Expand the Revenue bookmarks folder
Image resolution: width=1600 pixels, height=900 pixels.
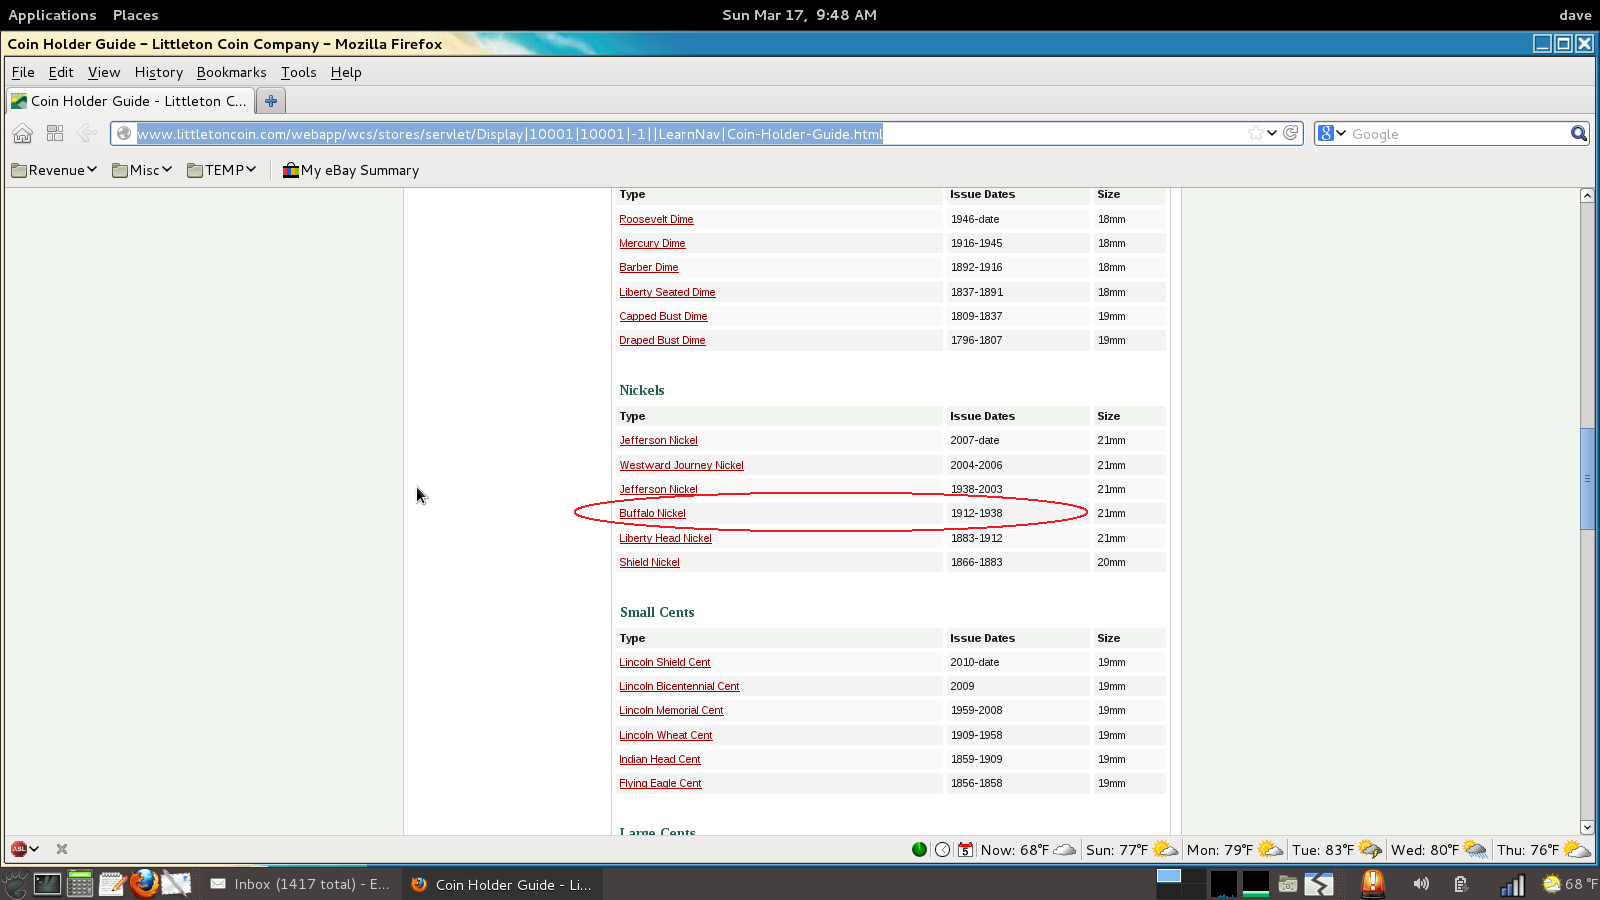click(54, 170)
